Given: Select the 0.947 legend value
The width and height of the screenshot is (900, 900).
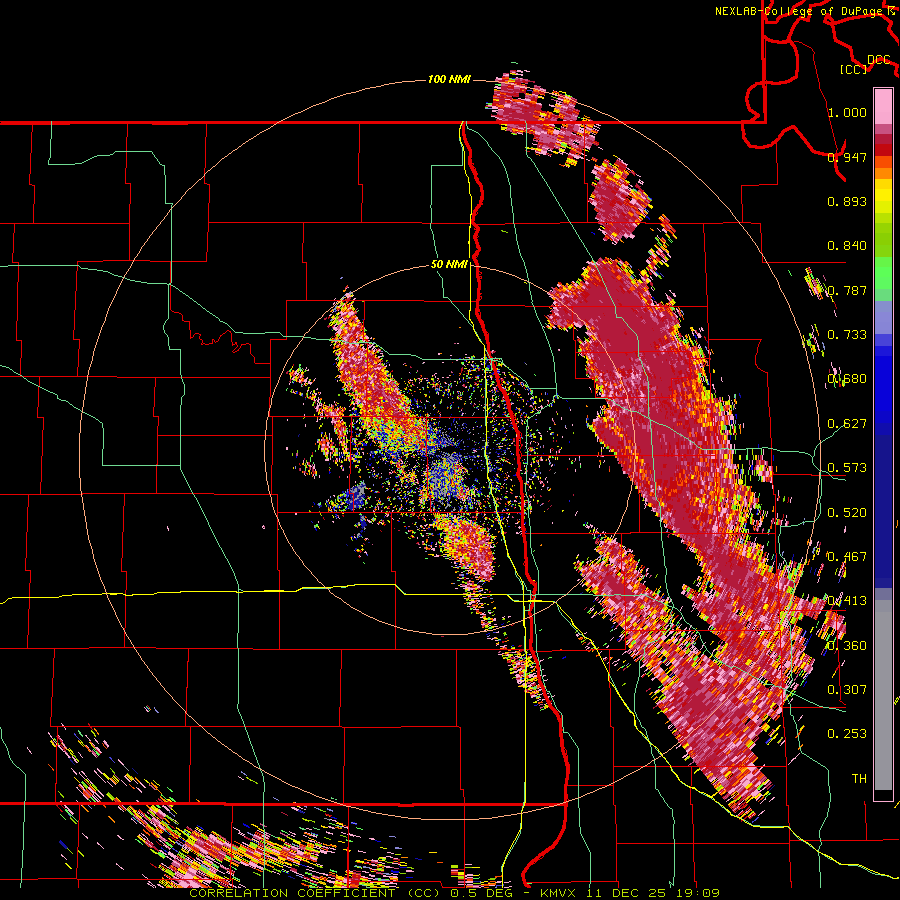Looking at the screenshot, I should tap(847, 157).
